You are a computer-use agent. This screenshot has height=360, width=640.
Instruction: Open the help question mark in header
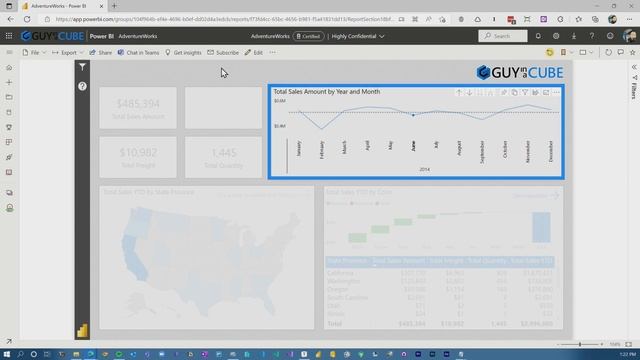[x=592, y=36]
